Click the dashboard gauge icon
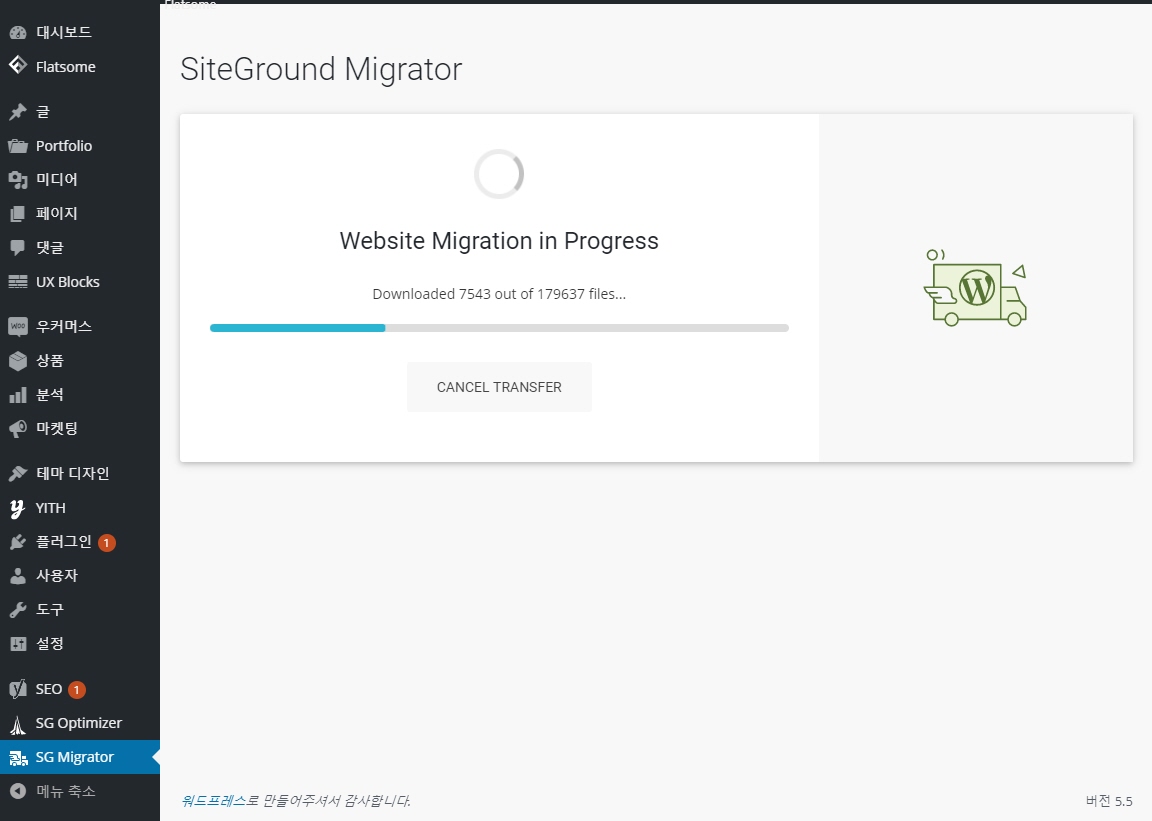This screenshot has width=1152, height=821. click(18, 32)
